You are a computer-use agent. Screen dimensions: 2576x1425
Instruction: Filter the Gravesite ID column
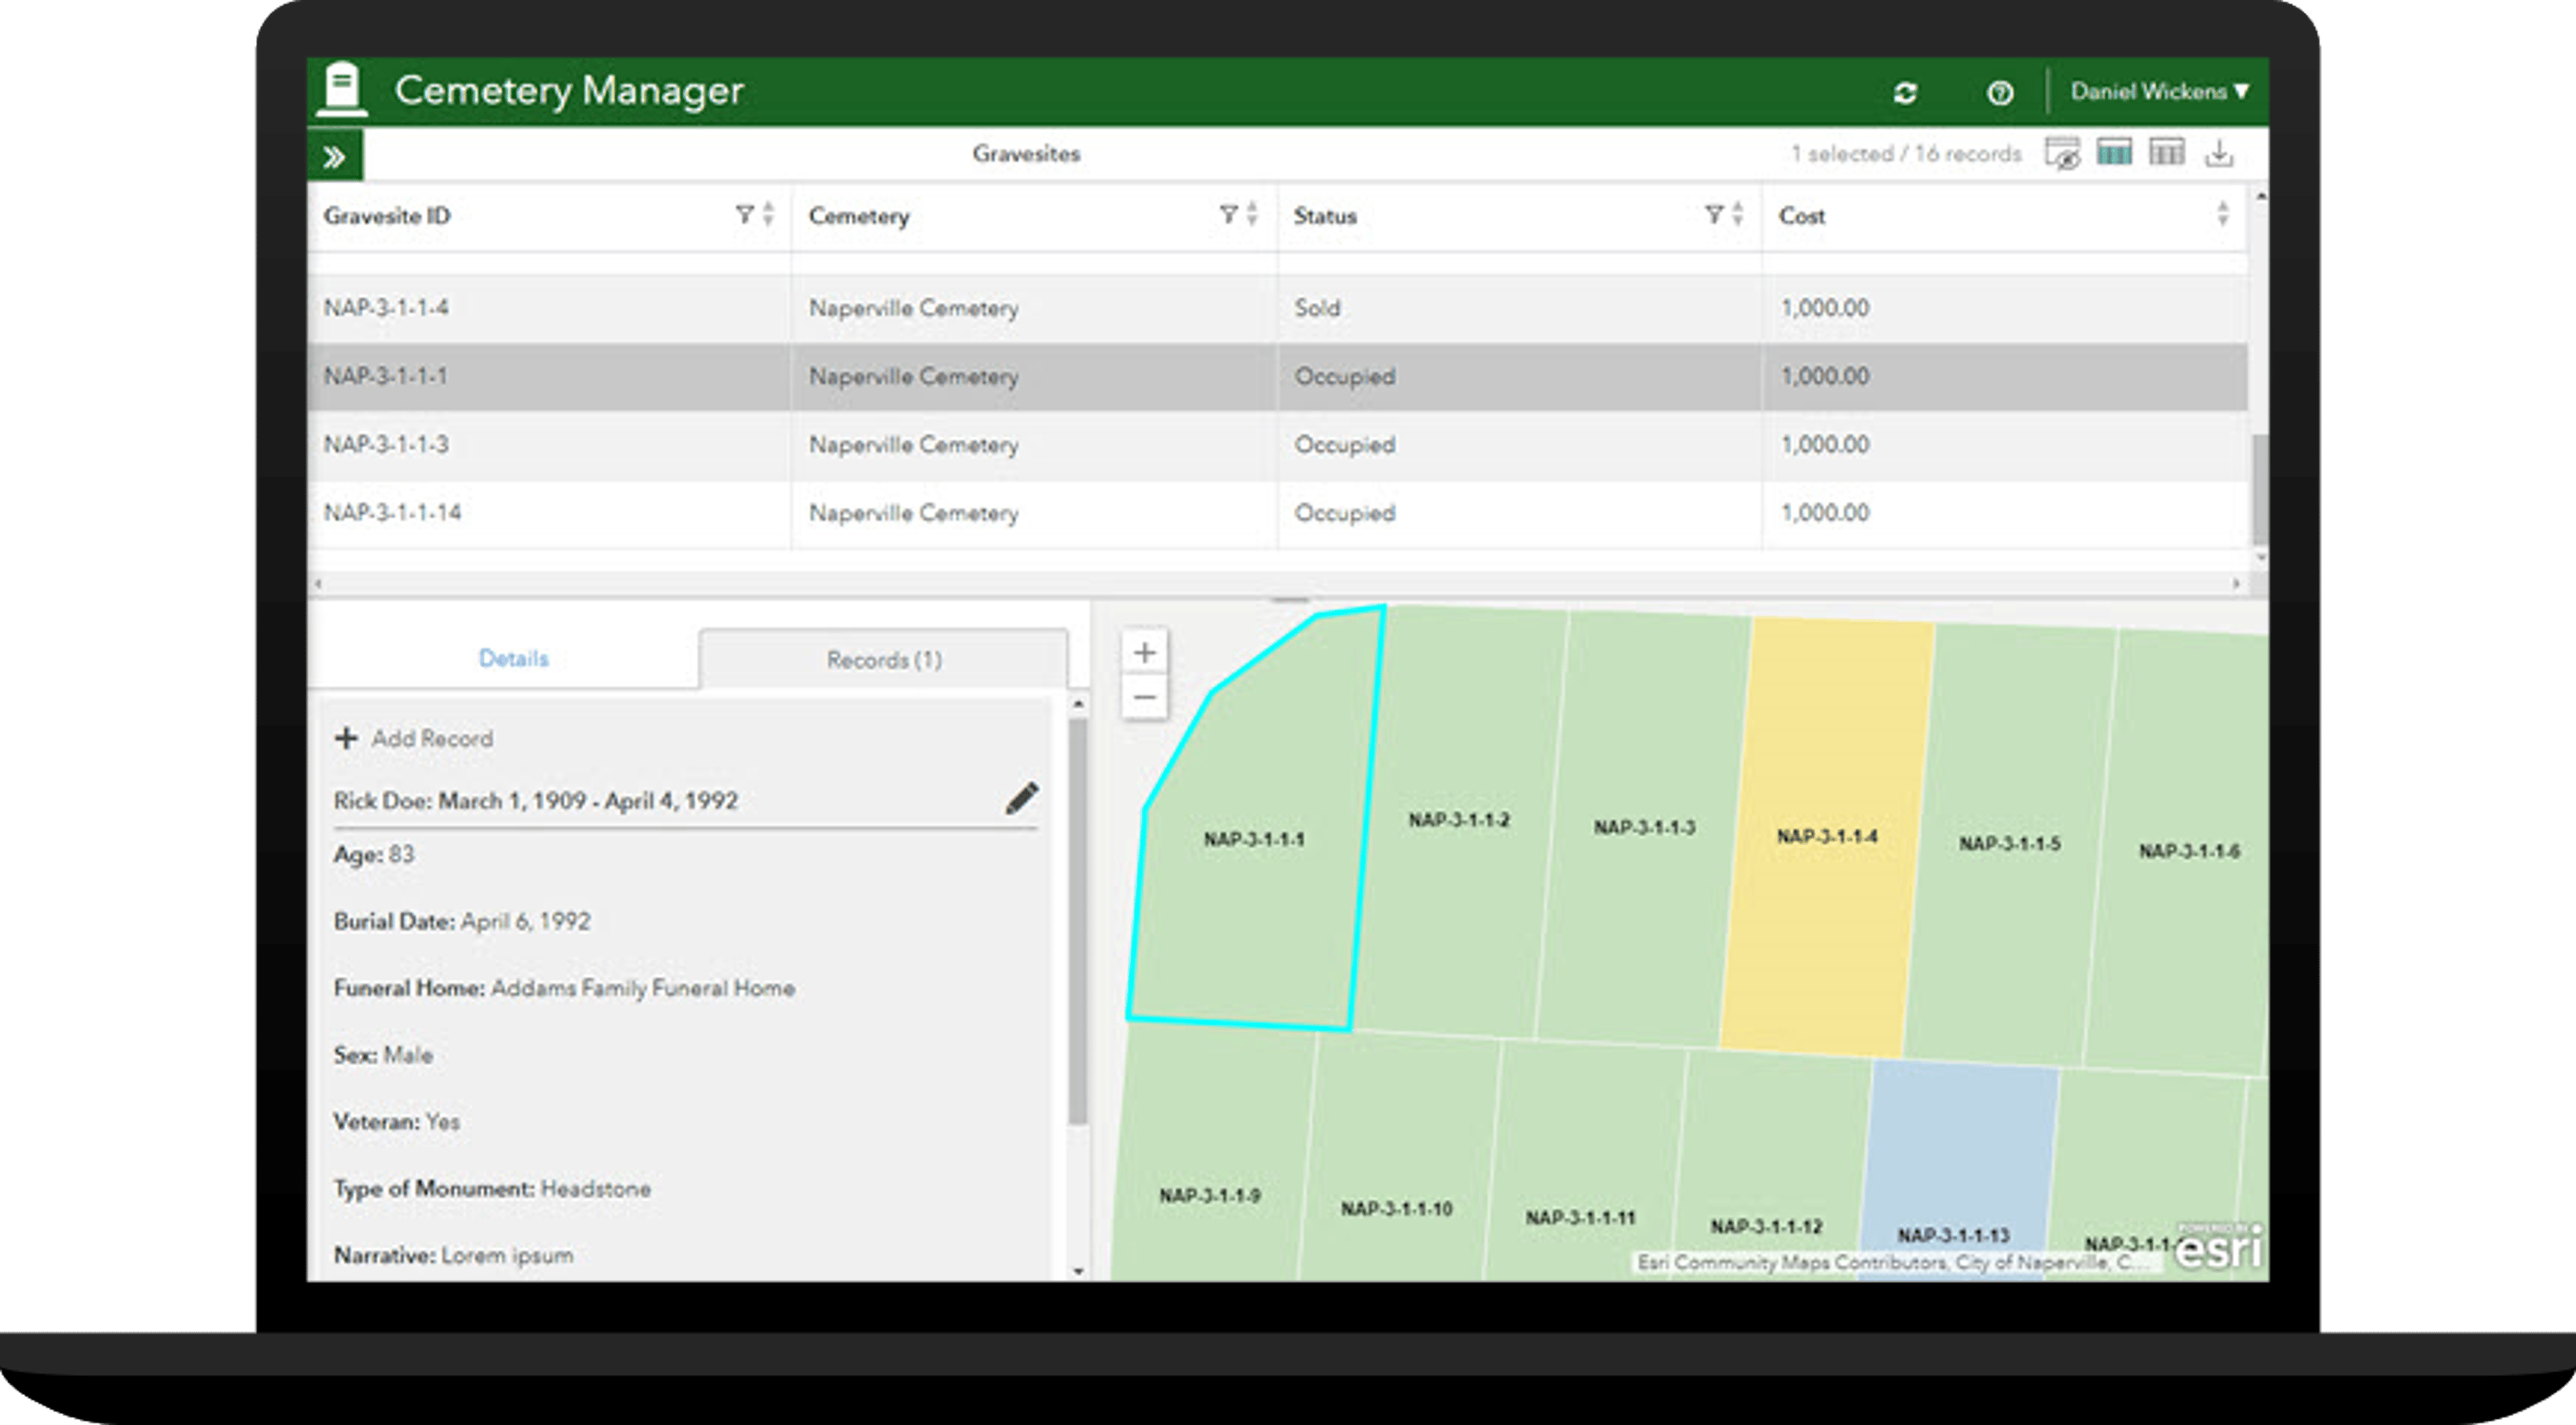744,214
